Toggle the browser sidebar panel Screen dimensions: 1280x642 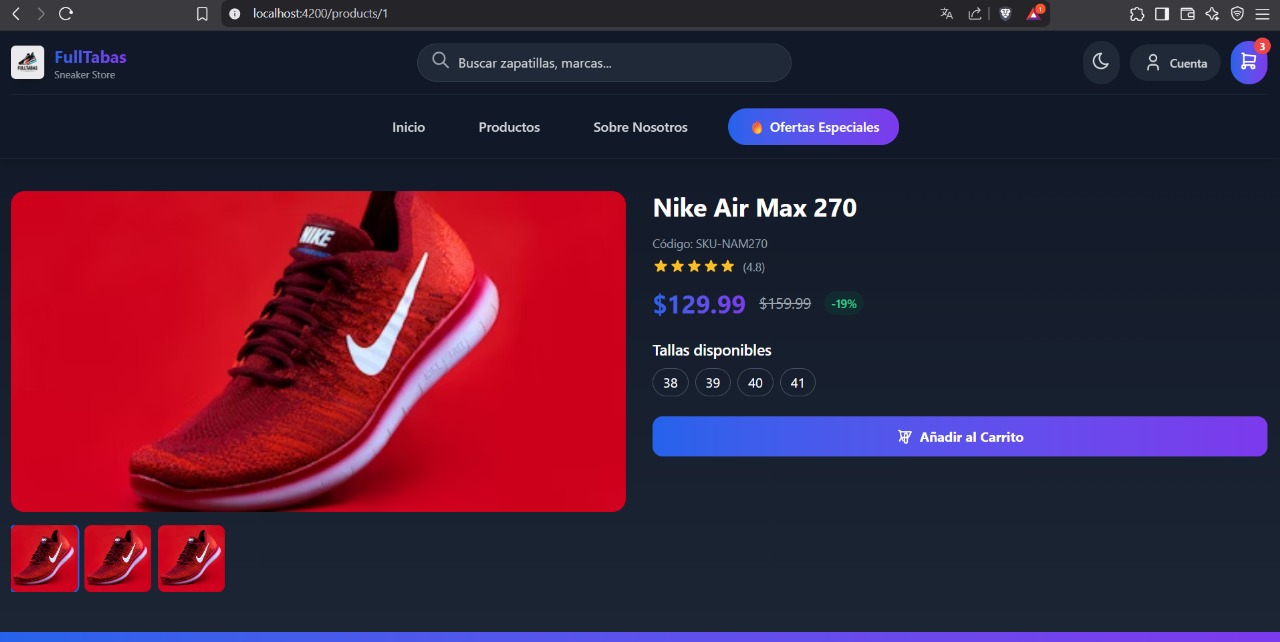pos(1162,14)
